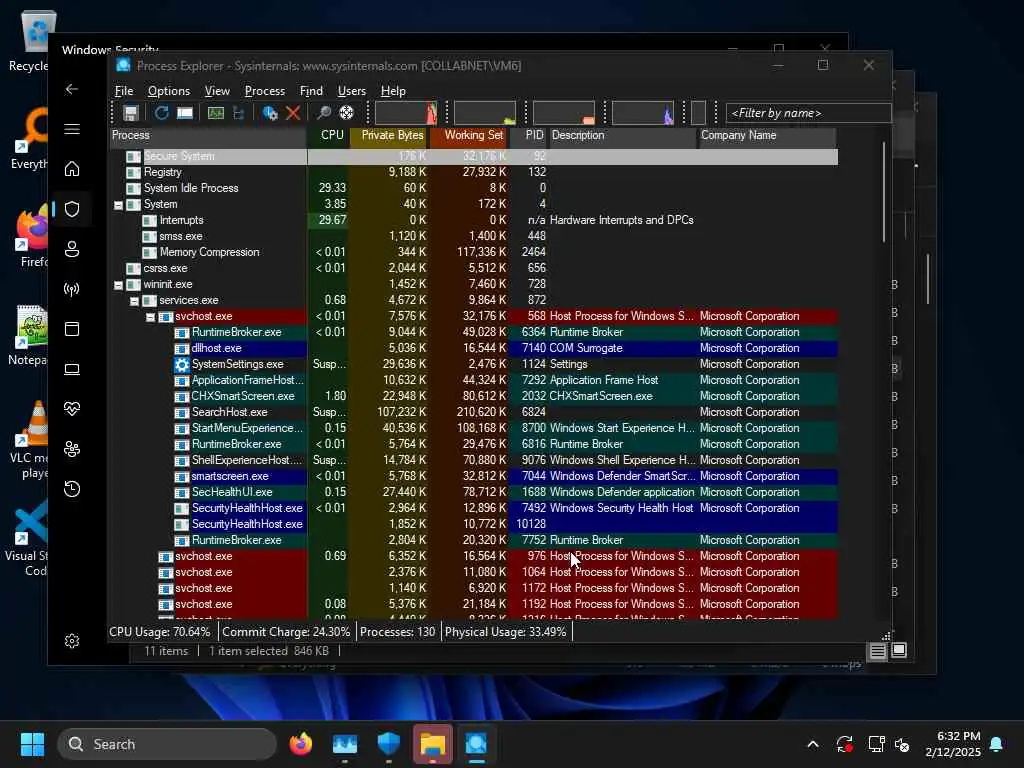Screen dimensions: 1024x768
Task: Click the red X Kill Process icon
Action: pos(293,113)
